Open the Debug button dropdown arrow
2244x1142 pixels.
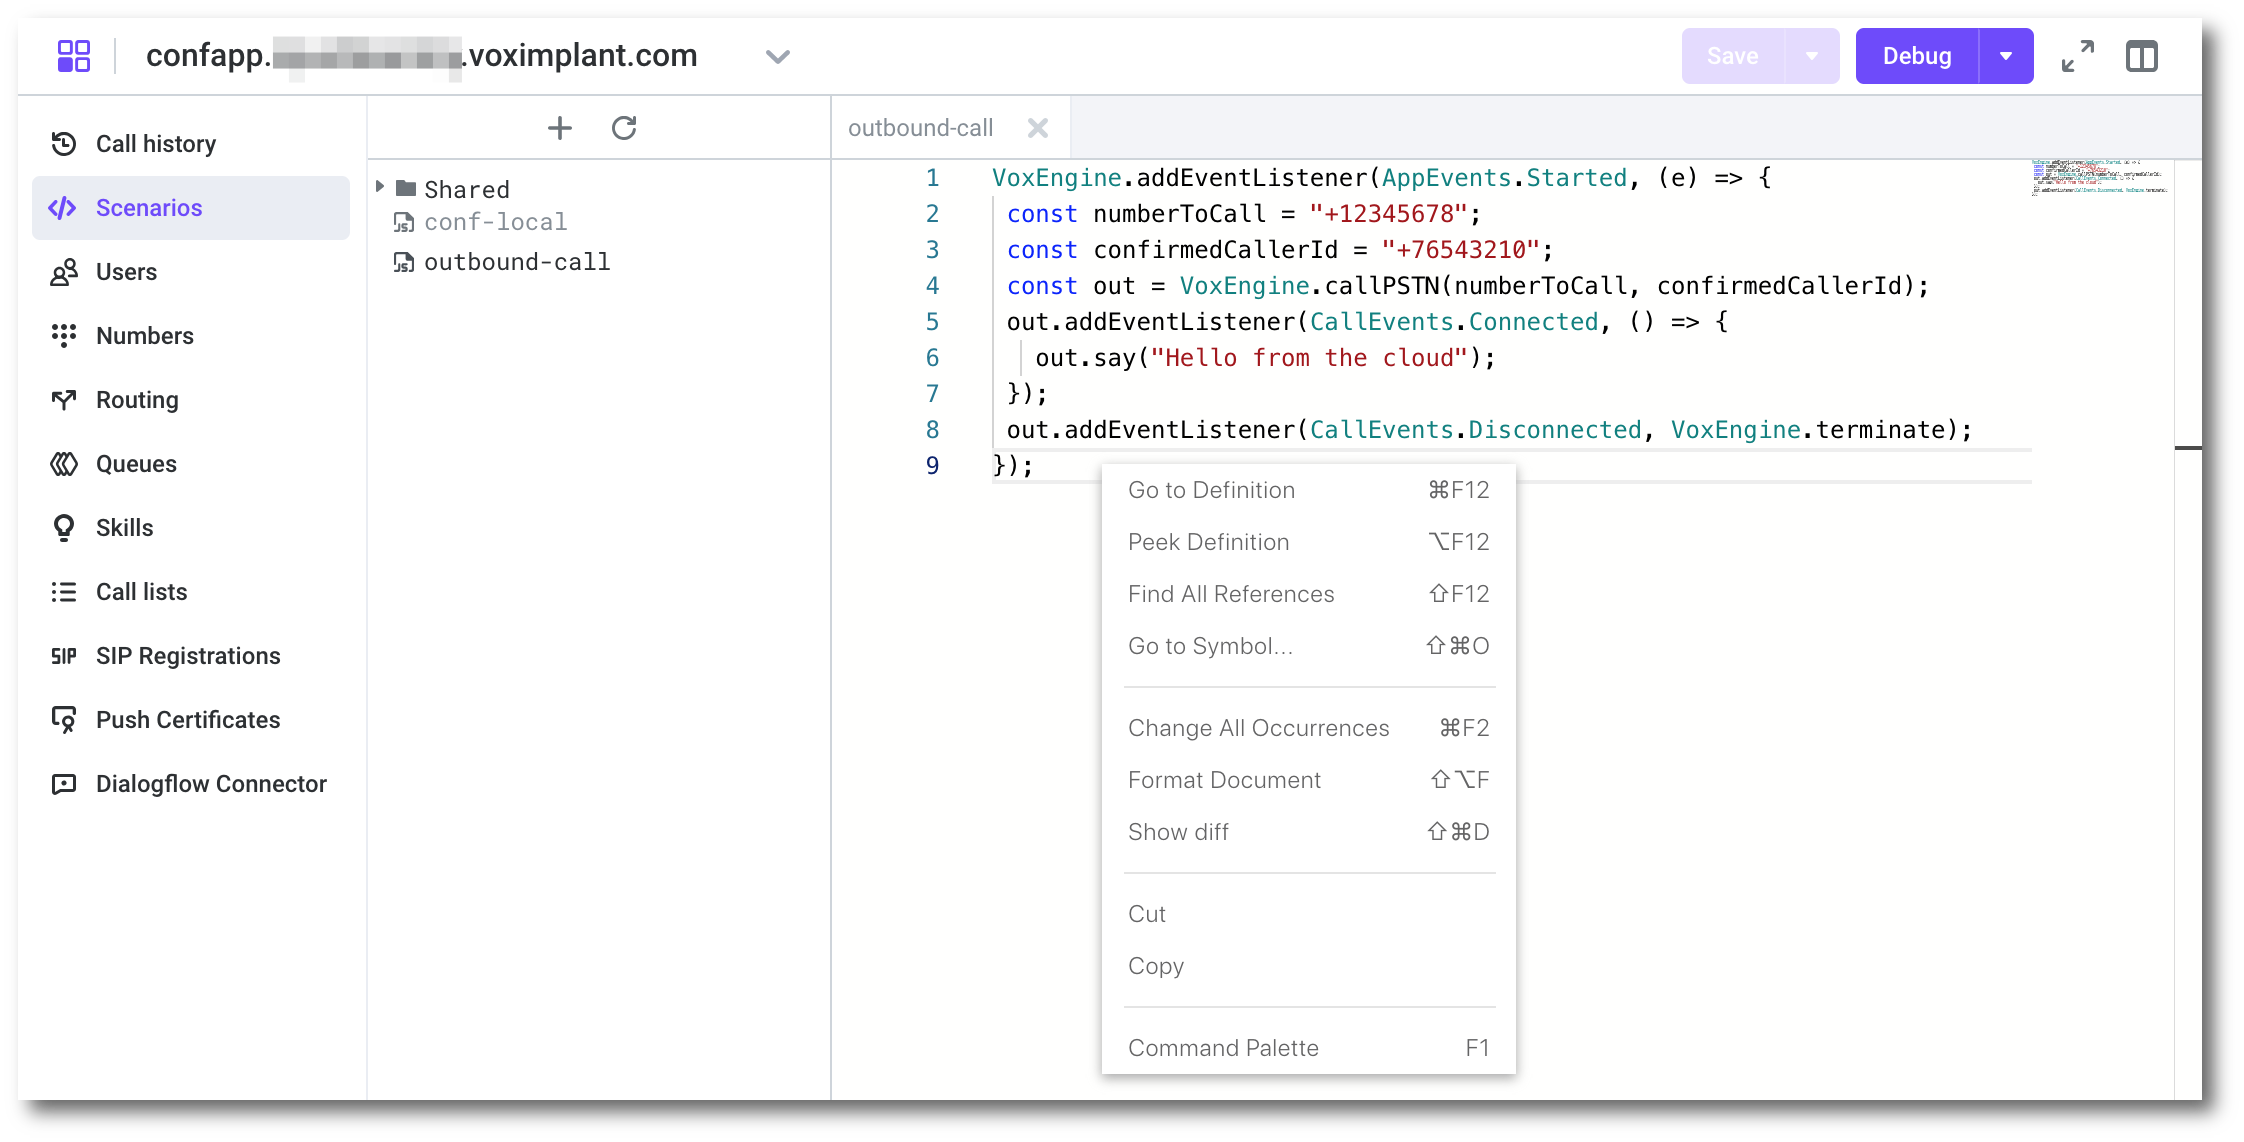click(x=2005, y=56)
